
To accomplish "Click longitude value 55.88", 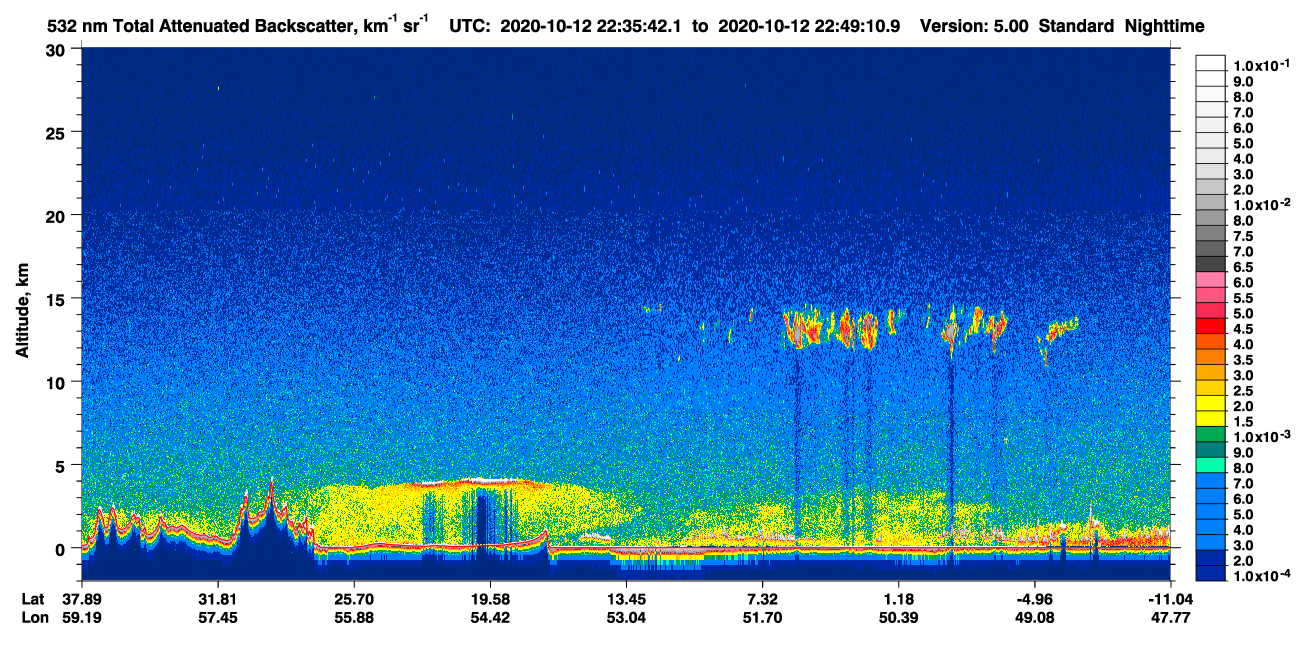I will (353, 617).
